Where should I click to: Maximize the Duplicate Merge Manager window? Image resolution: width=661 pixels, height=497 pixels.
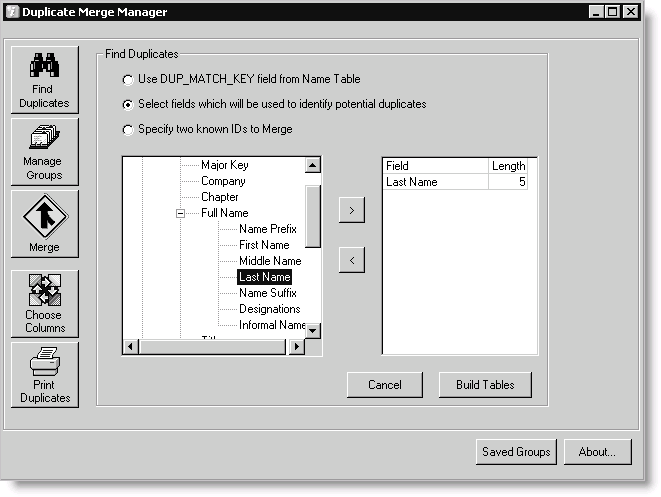pos(613,12)
